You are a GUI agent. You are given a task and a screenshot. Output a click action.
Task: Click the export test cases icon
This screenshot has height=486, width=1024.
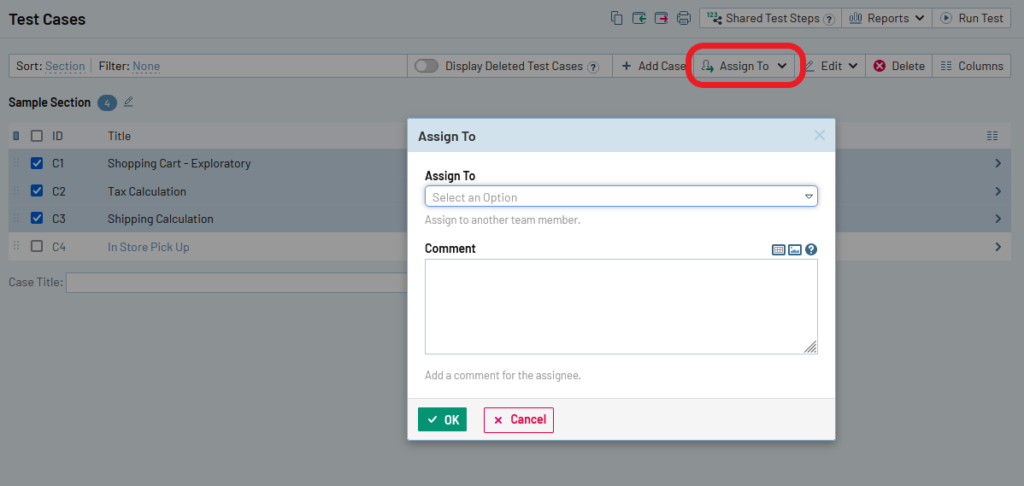click(x=661, y=18)
